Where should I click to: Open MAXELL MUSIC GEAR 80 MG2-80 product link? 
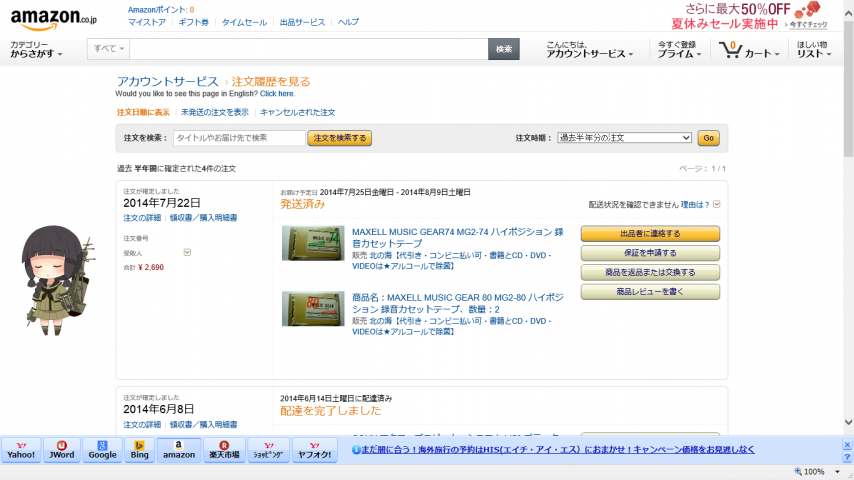coord(458,303)
